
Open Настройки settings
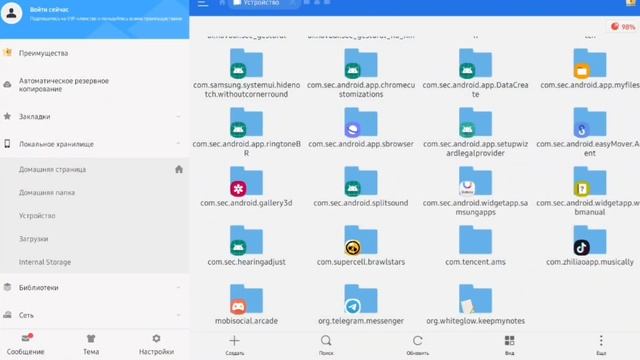tap(156, 345)
